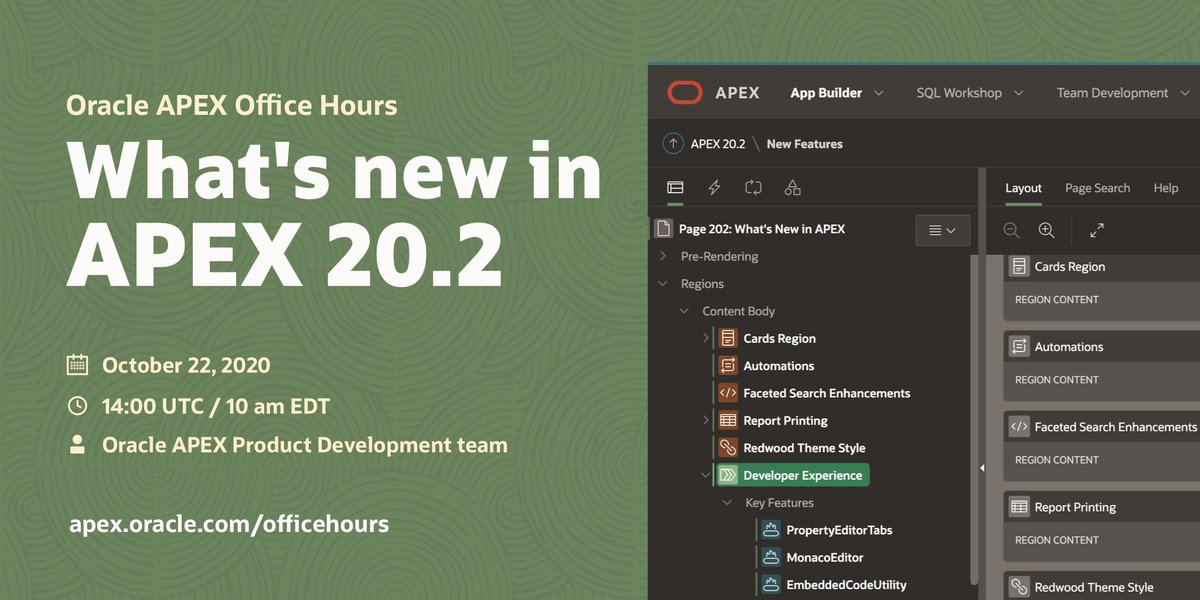
Task: Click the 14:00 UTC / 10 am EDT text
Action: pyautogui.click(x=216, y=406)
